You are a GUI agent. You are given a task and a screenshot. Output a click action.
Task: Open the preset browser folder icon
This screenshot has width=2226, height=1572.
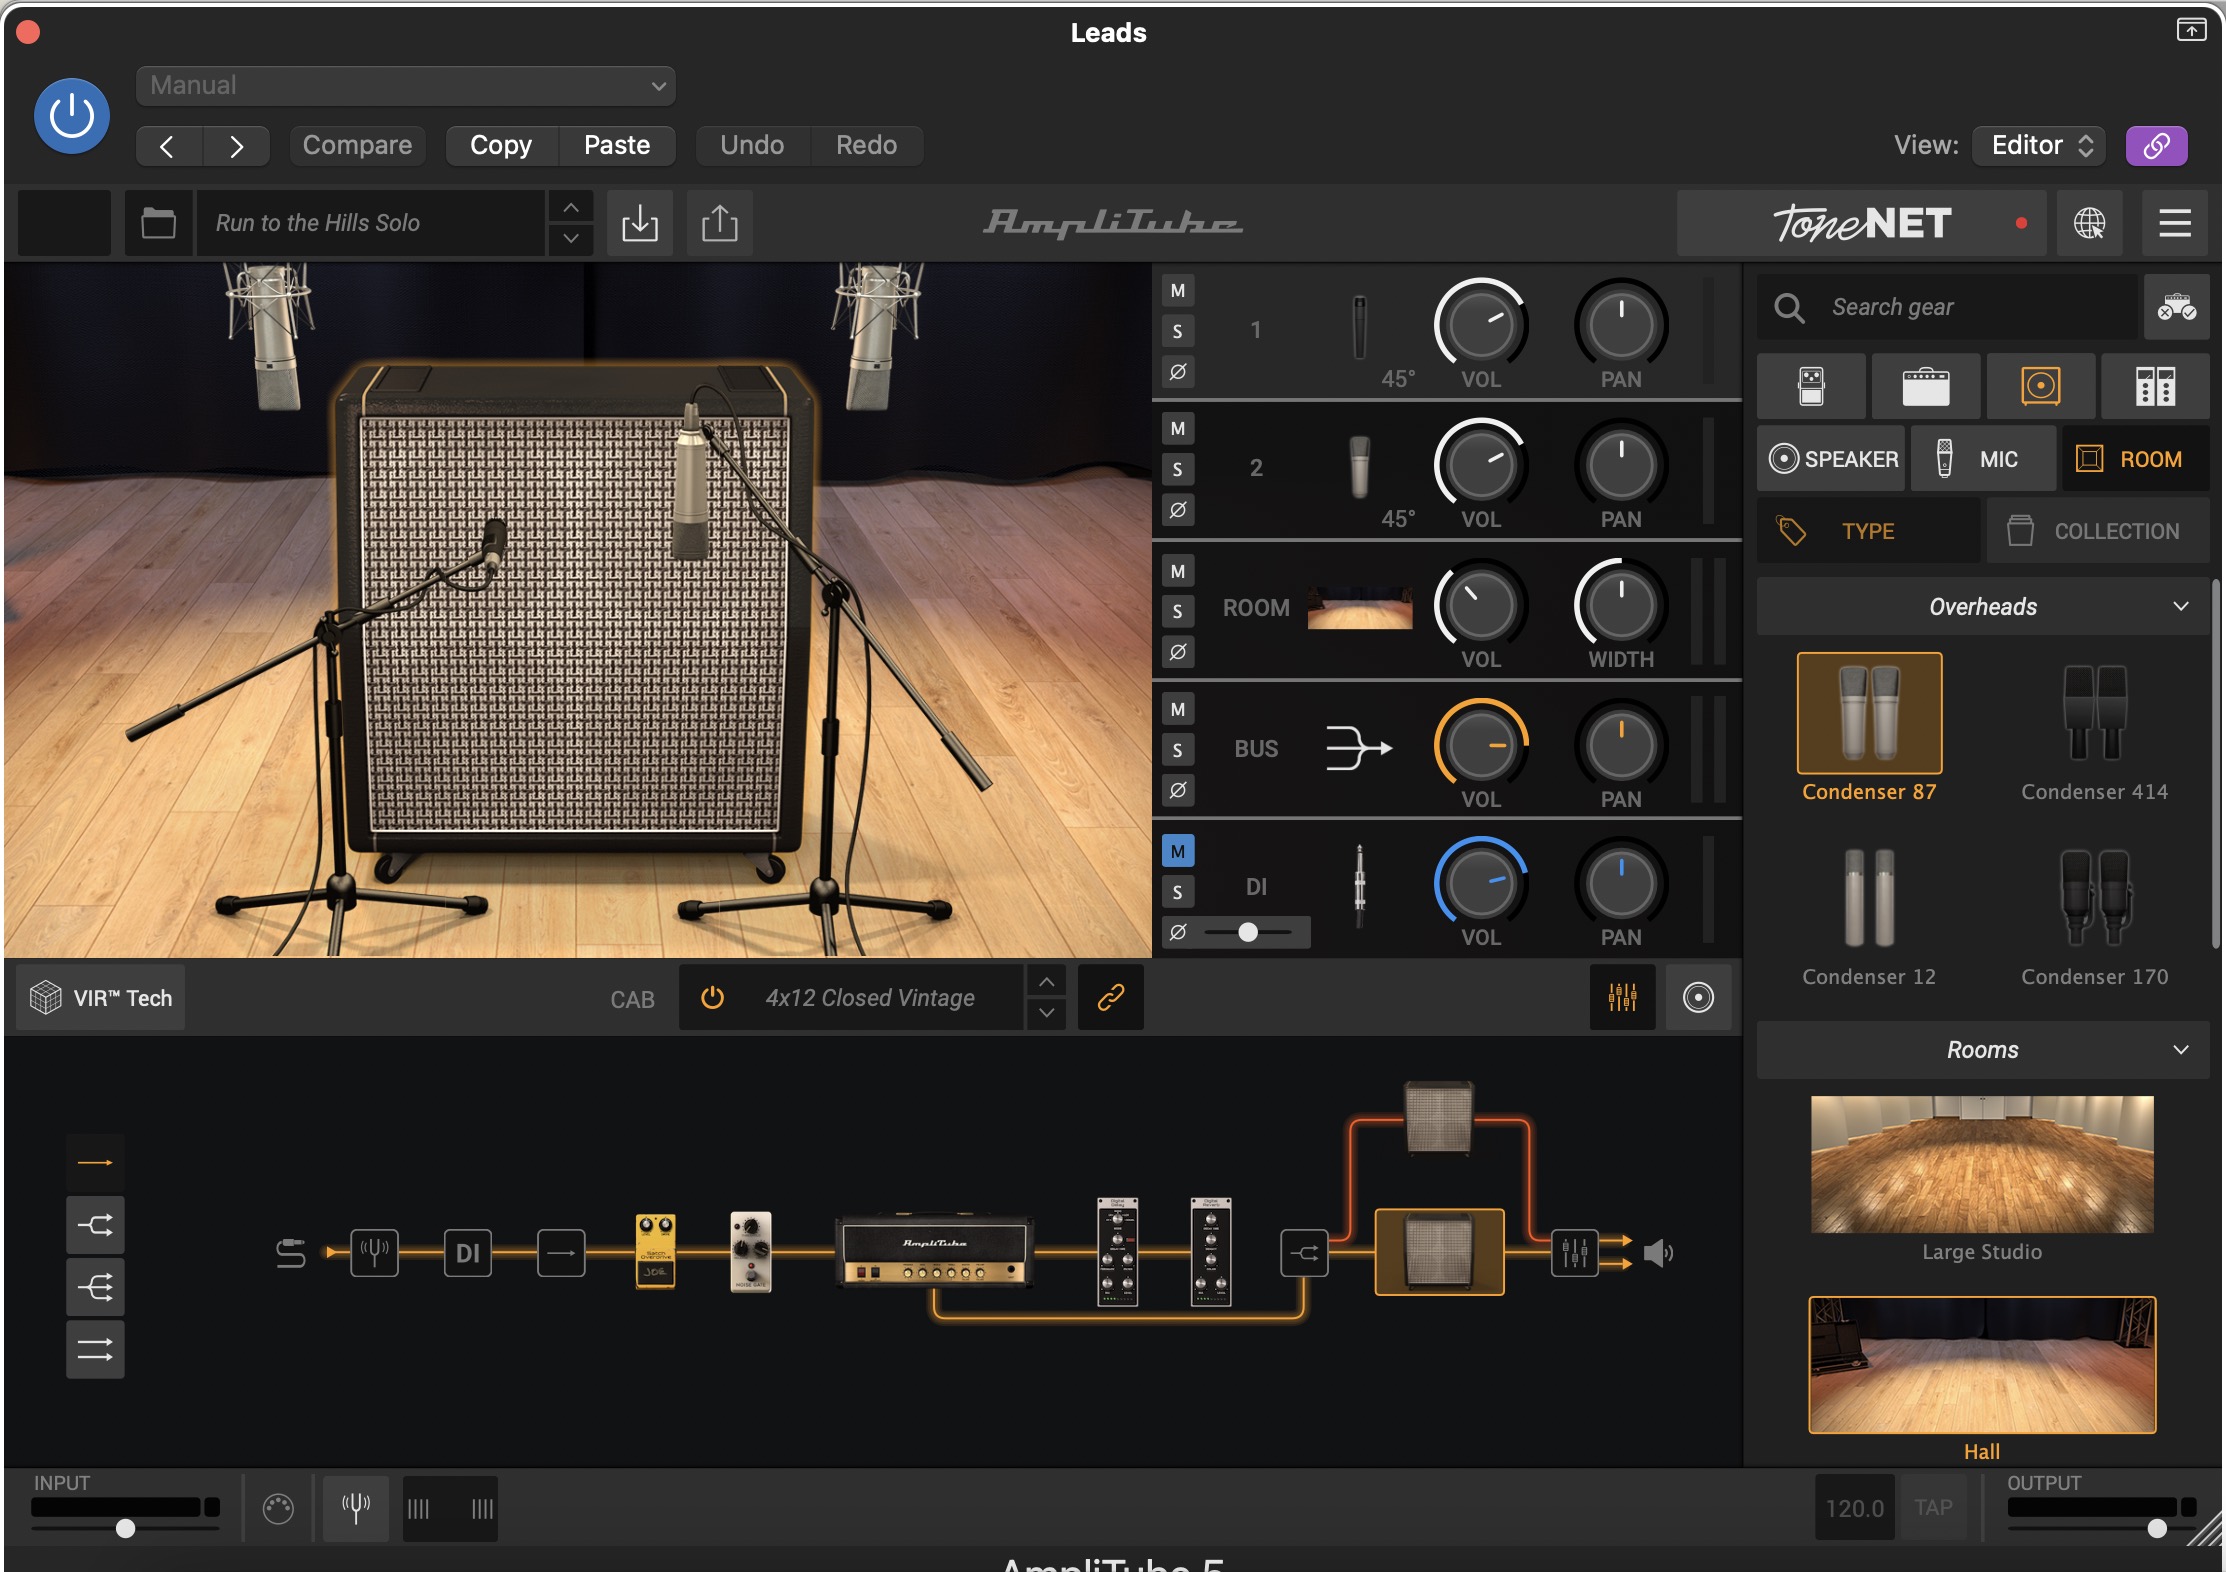[158, 222]
